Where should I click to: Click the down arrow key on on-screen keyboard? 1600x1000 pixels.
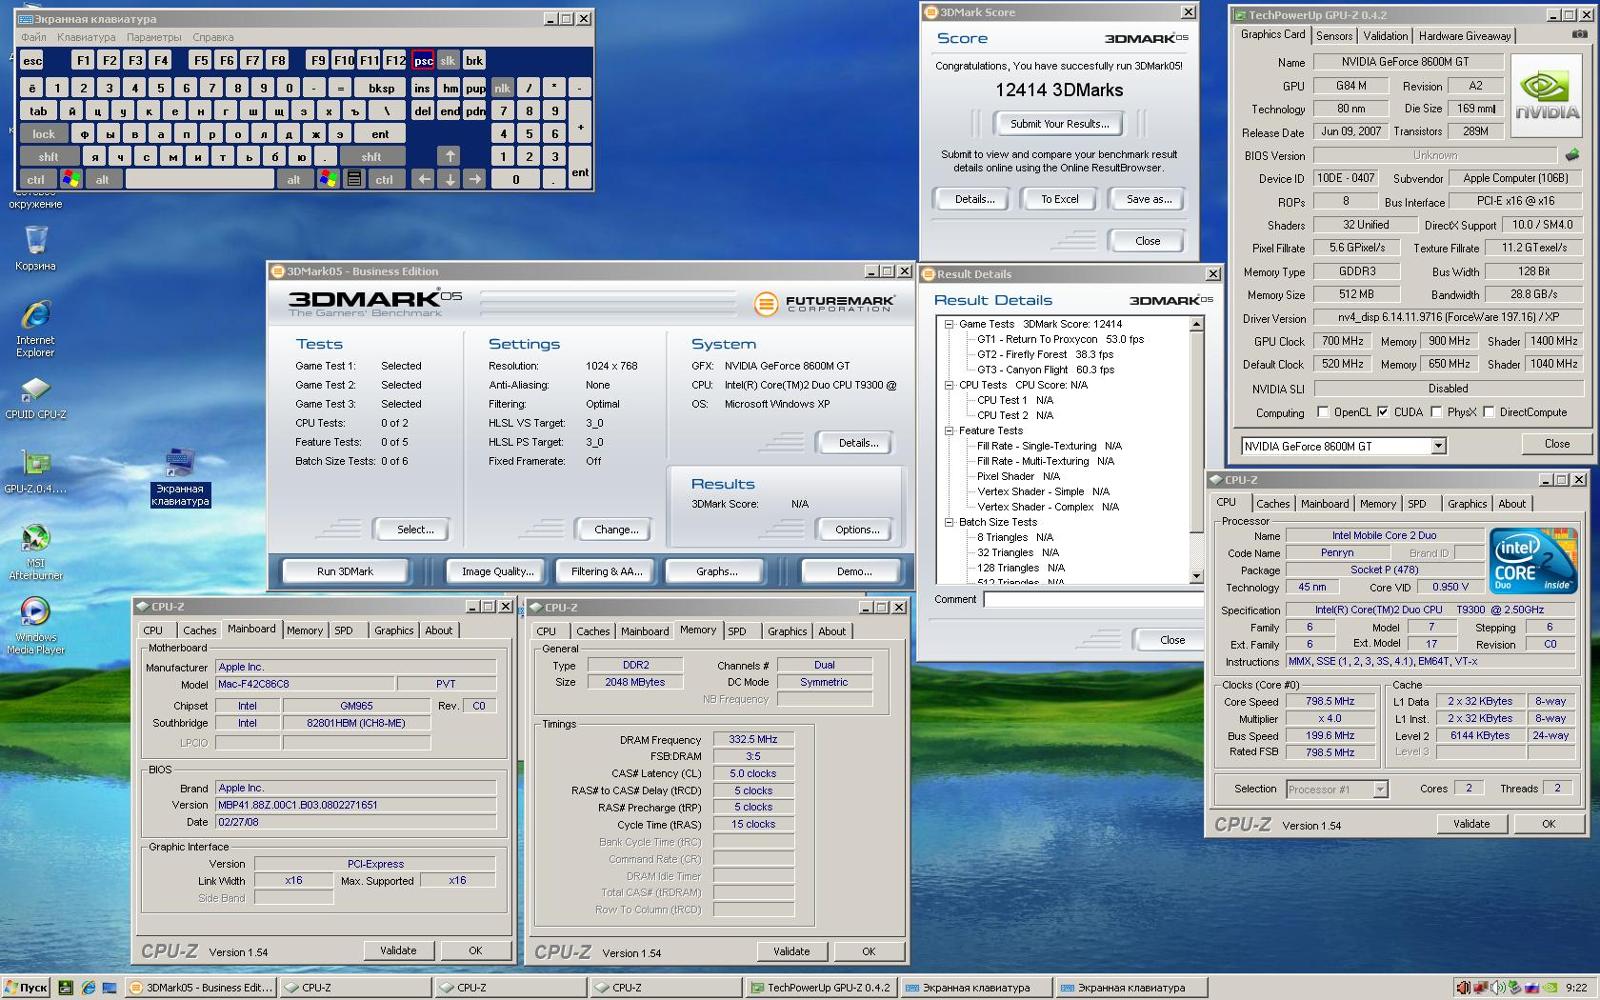point(450,179)
